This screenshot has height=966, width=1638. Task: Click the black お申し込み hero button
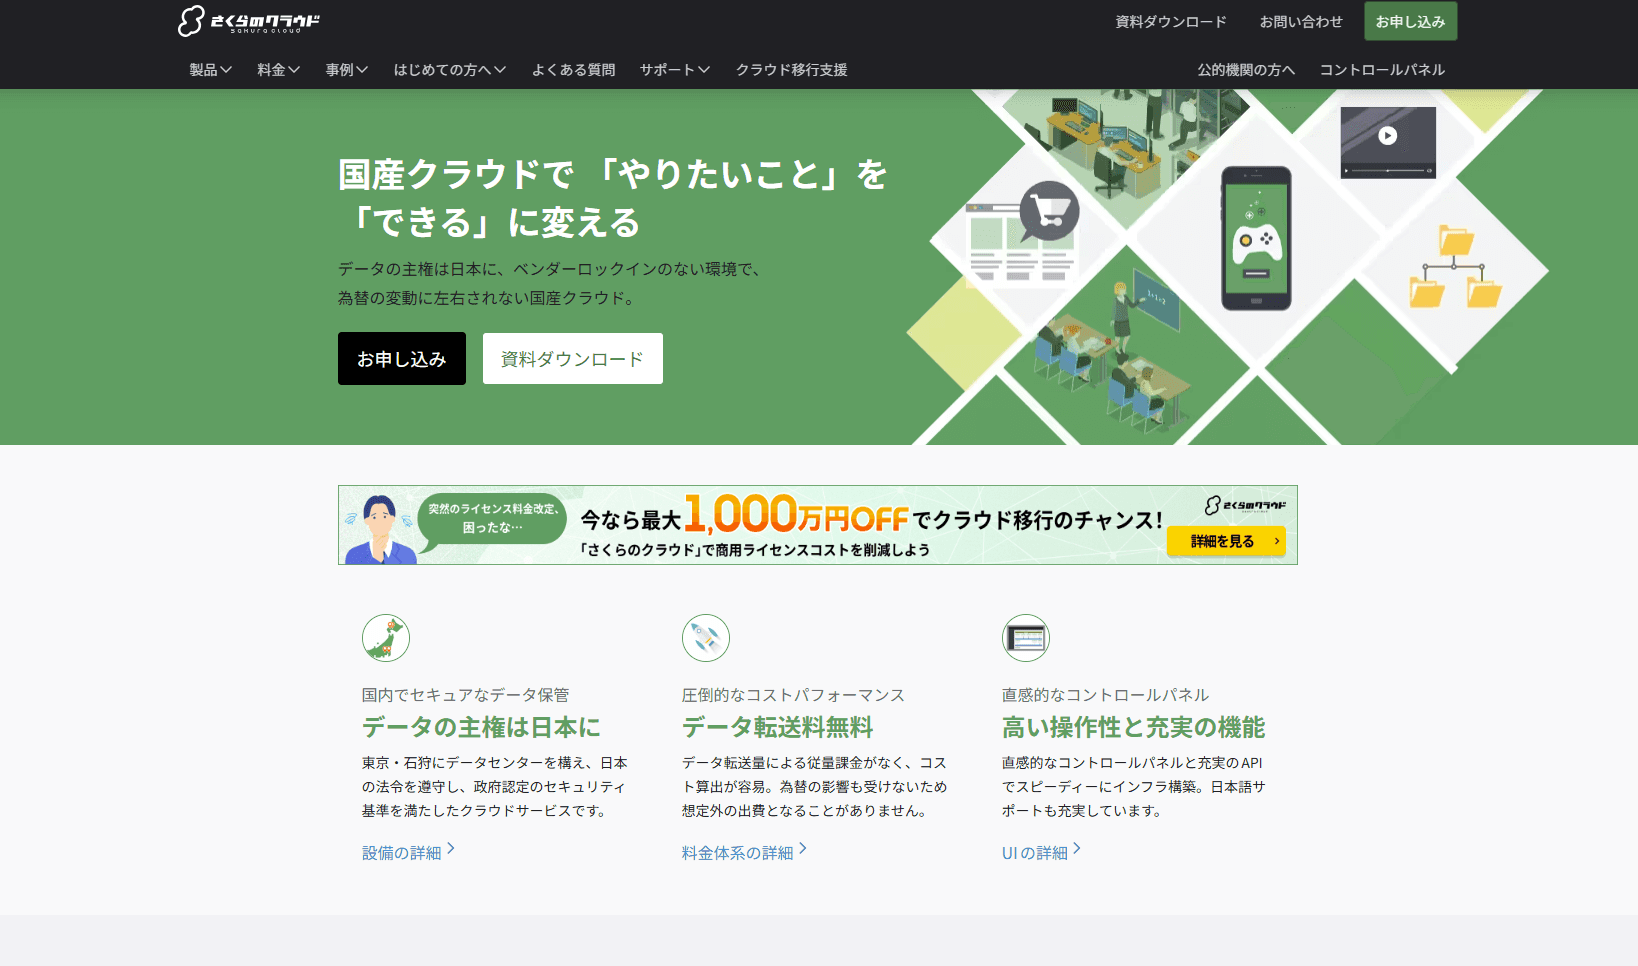click(402, 359)
